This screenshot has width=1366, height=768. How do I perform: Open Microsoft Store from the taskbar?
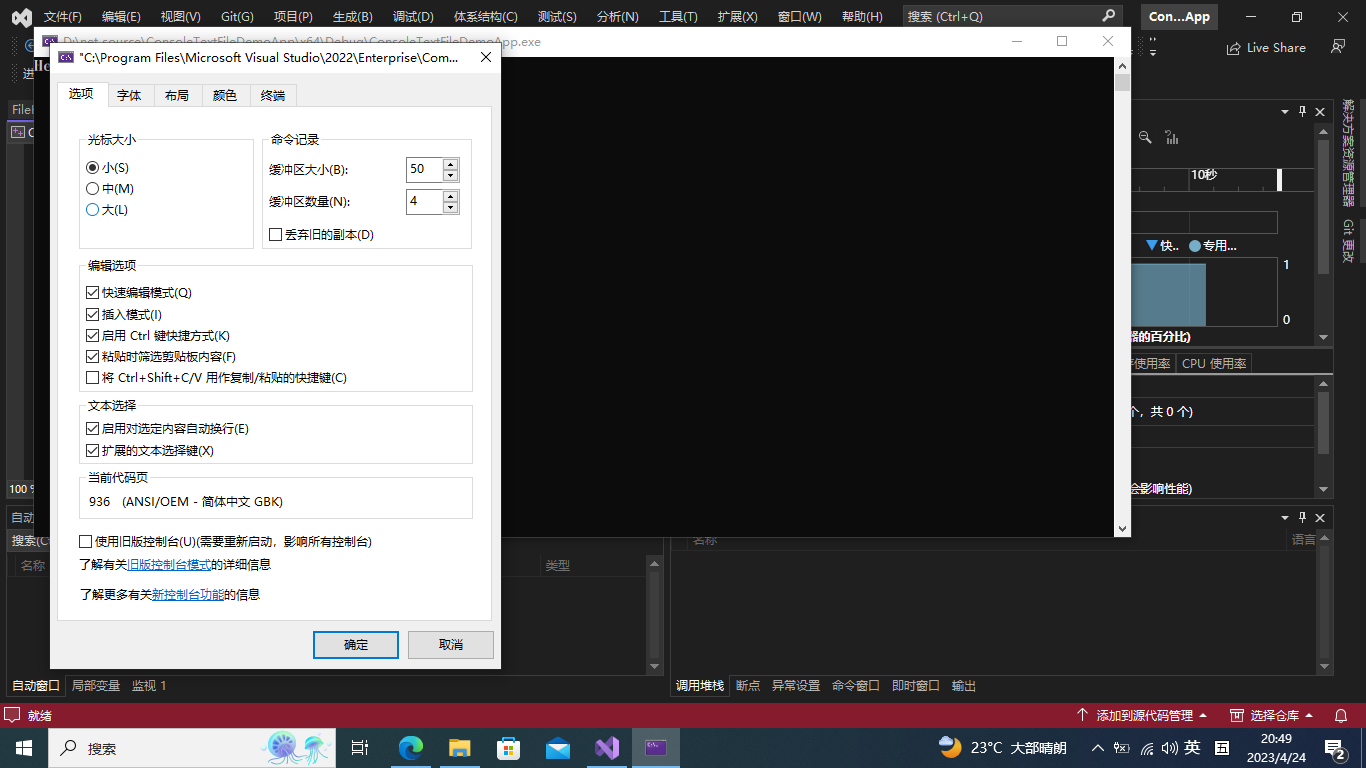click(509, 748)
